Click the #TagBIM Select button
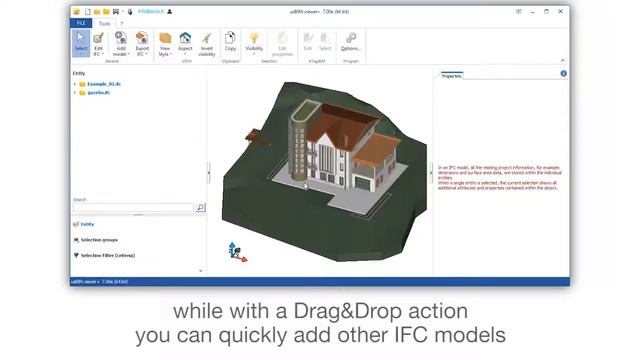Viewport: 640px width, 360px height. pyautogui.click(x=325, y=42)
